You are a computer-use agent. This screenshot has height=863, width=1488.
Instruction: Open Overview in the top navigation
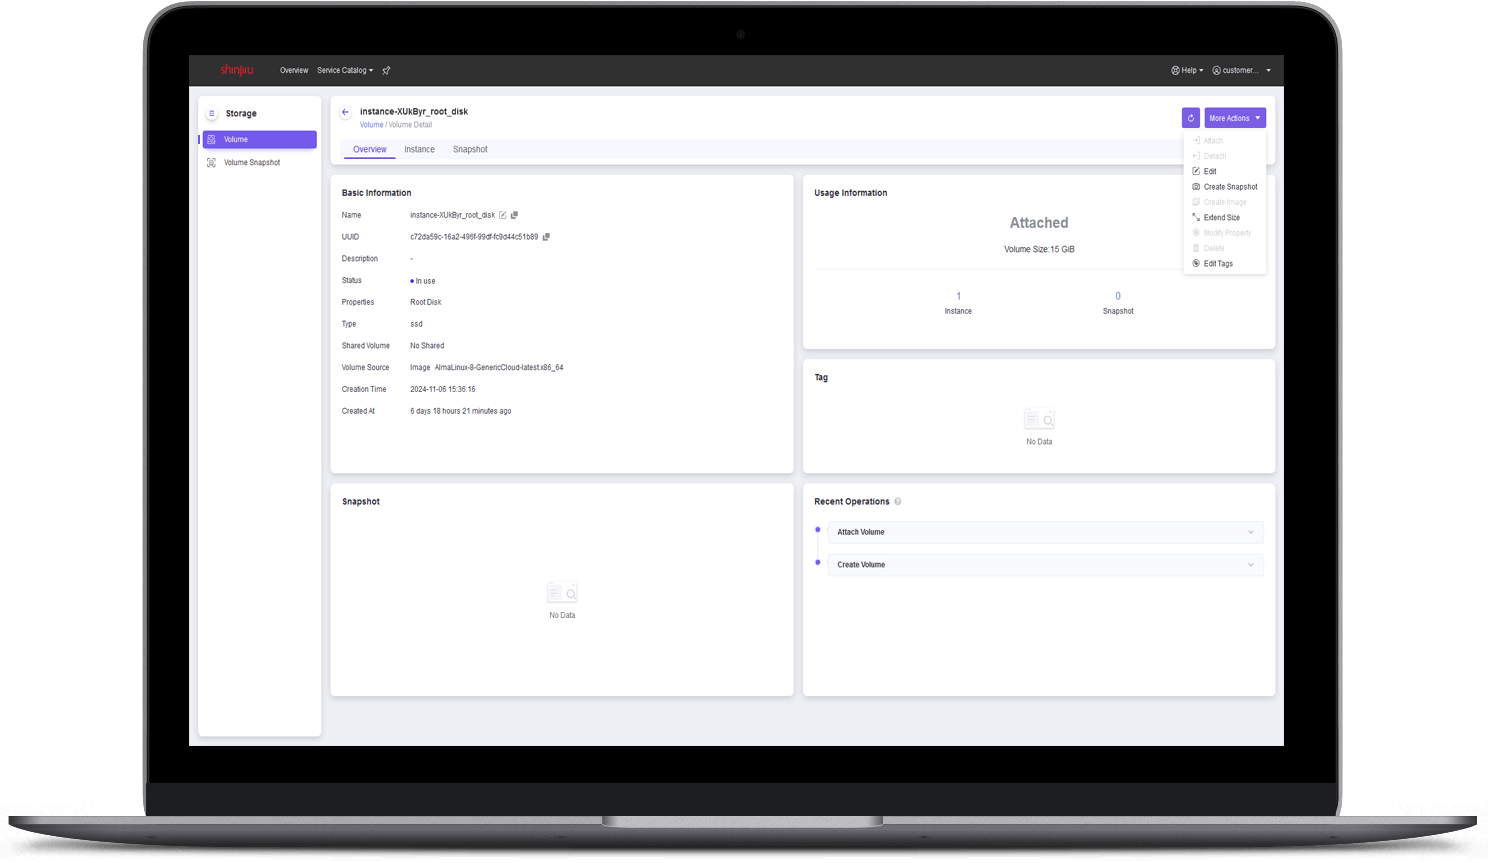(x=294, y=70)
